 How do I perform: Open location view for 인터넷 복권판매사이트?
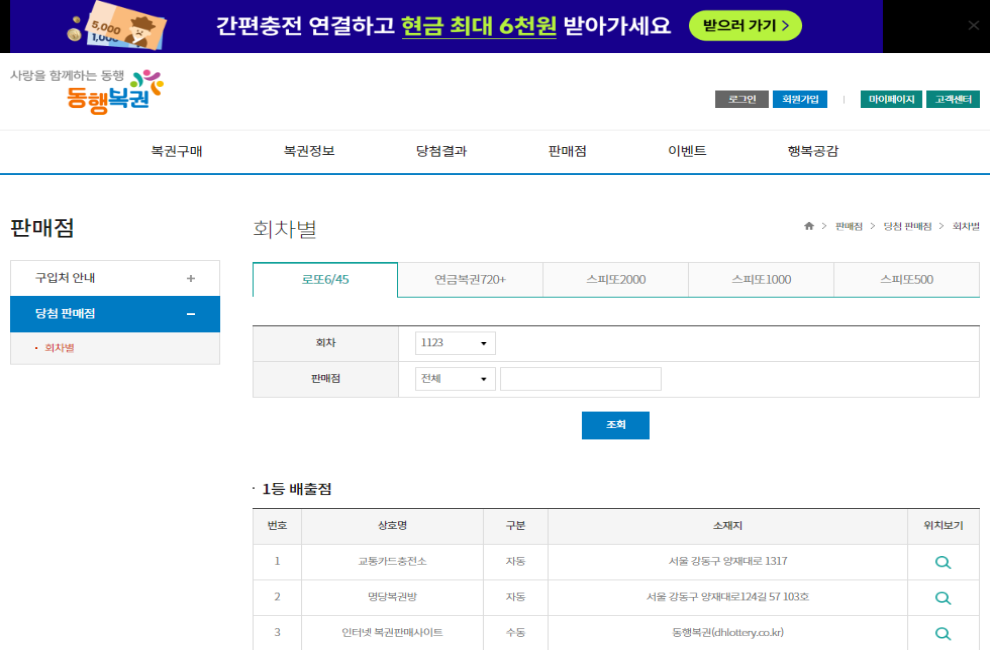(x=941, y=632)
